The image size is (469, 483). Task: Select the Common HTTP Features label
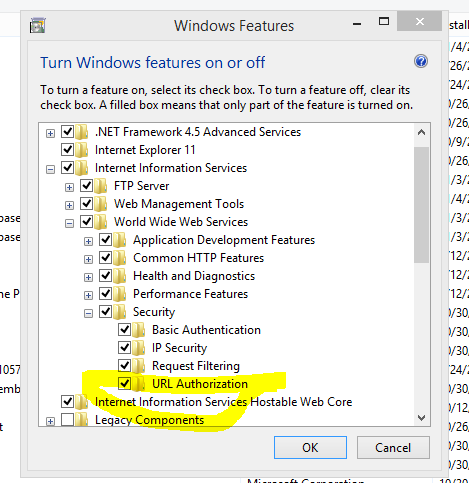(198, 258)
